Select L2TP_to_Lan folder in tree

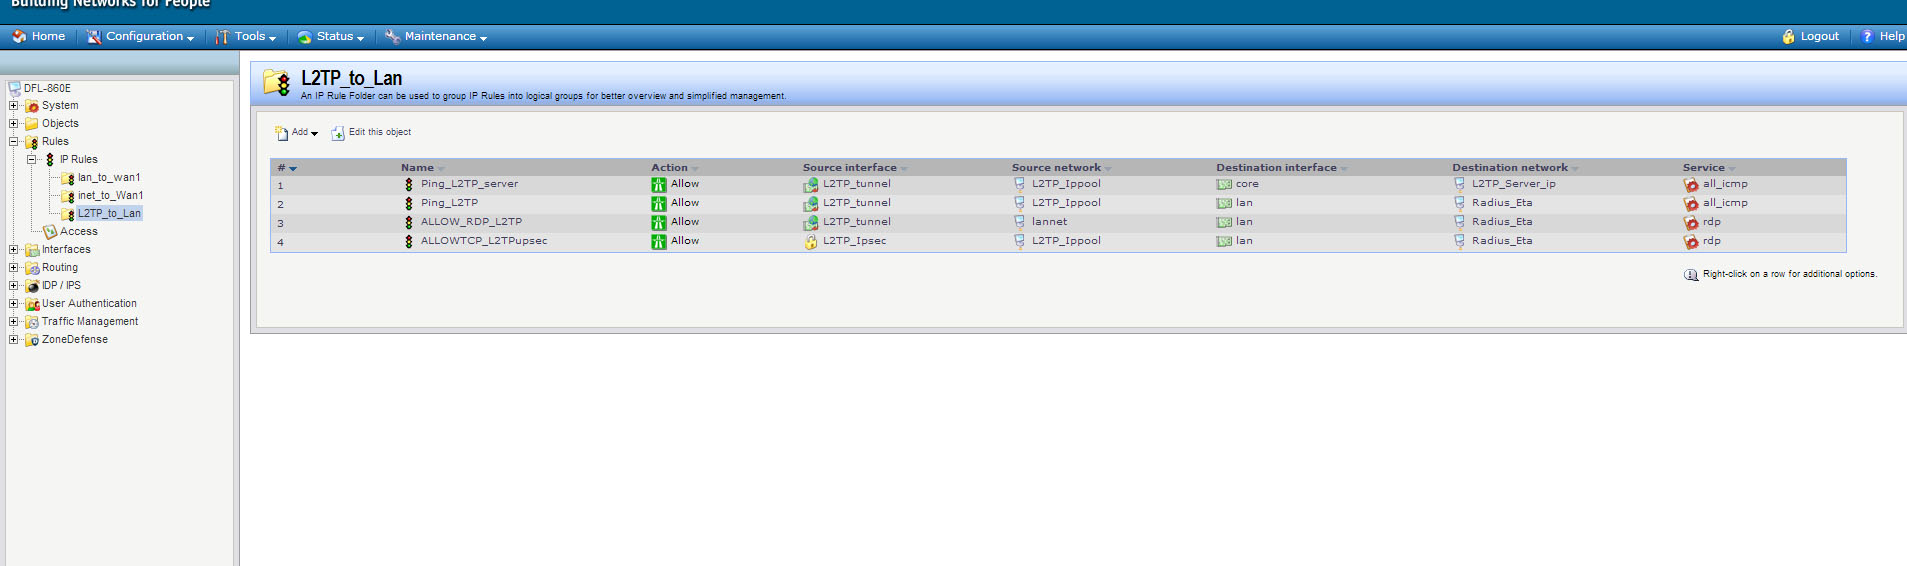click(109, 213)
